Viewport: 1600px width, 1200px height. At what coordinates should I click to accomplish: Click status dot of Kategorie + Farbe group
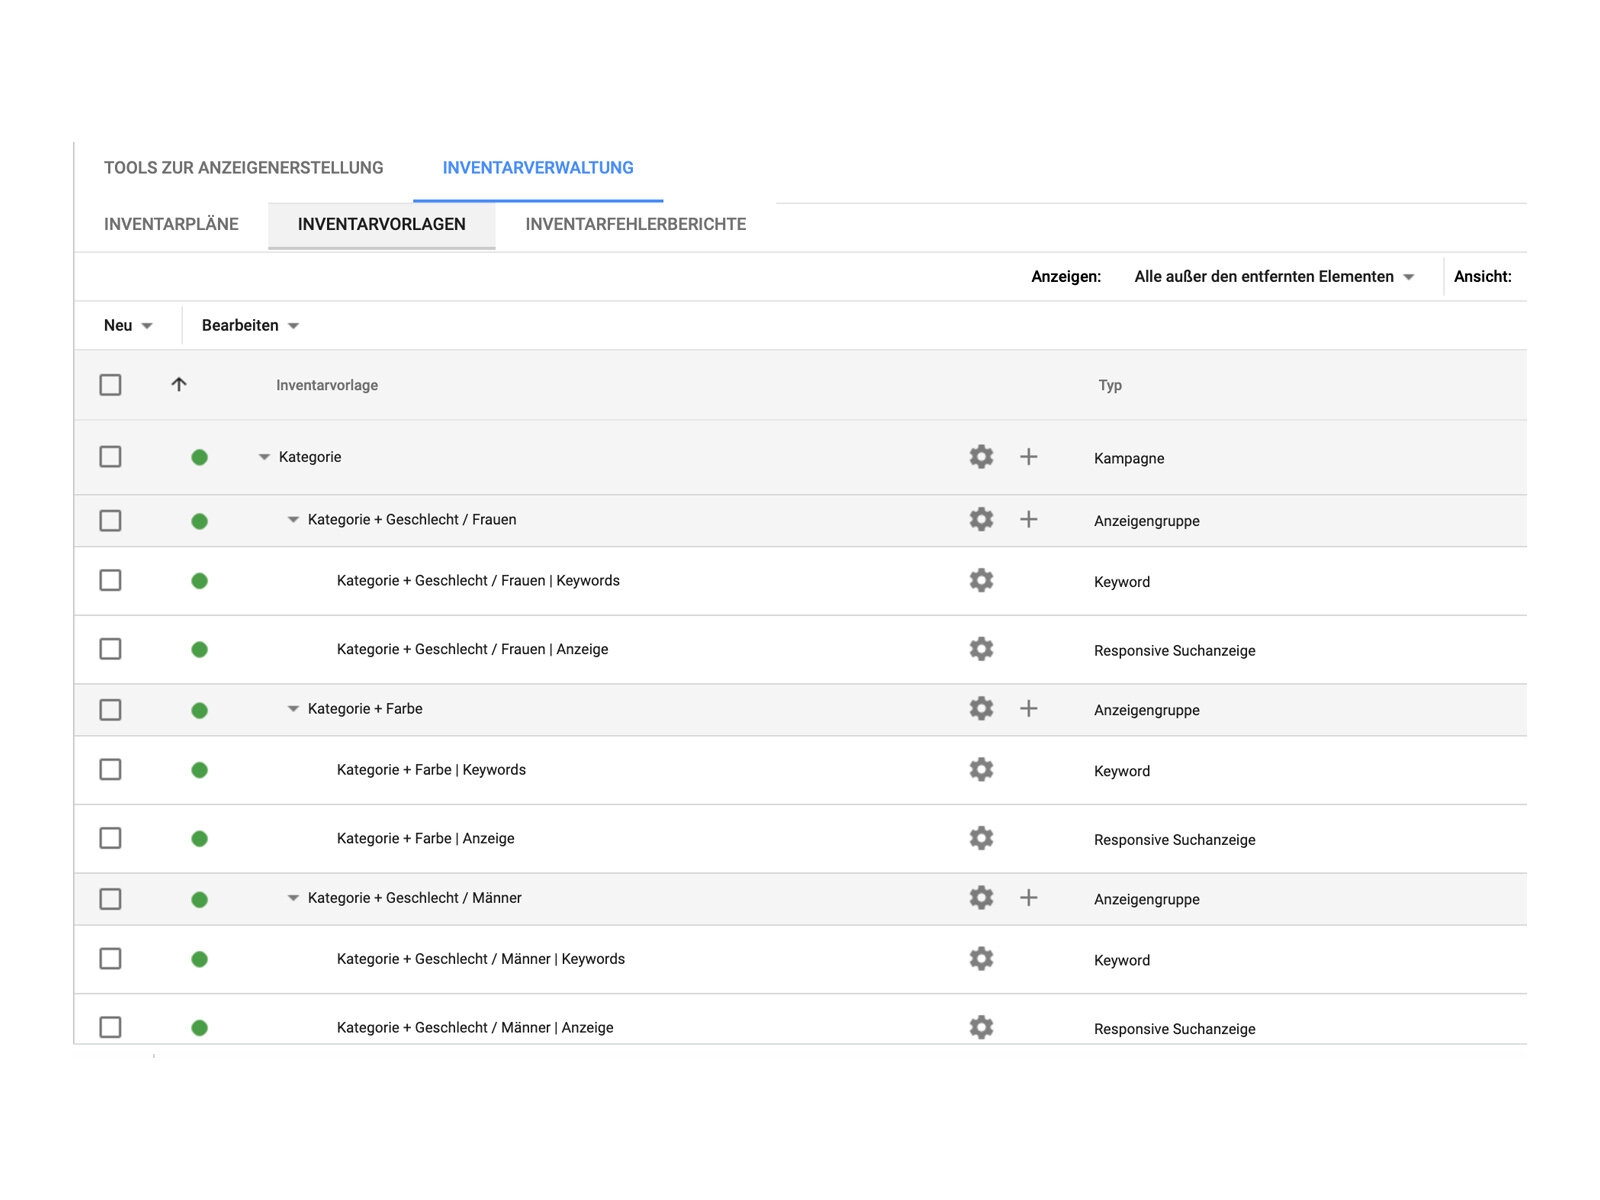tap(200, 710)
